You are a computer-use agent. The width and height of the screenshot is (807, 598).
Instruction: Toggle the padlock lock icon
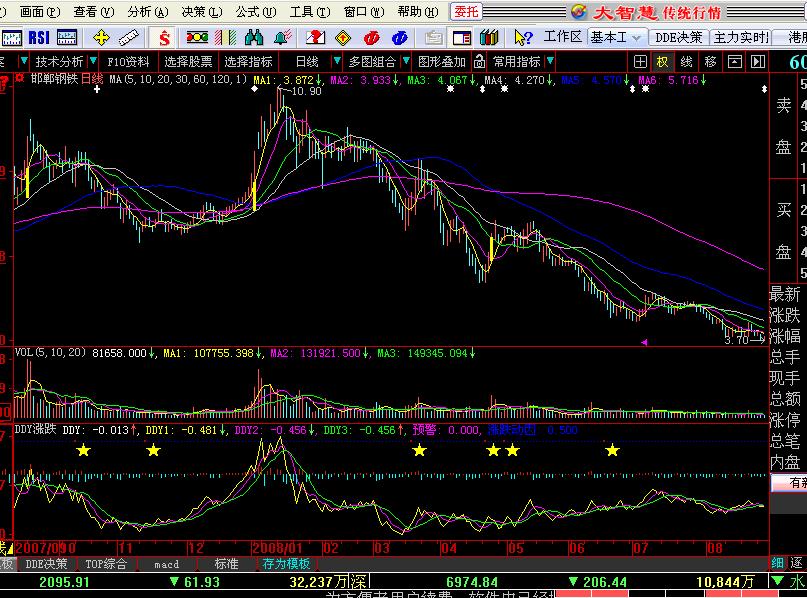[x=479, y=62]
